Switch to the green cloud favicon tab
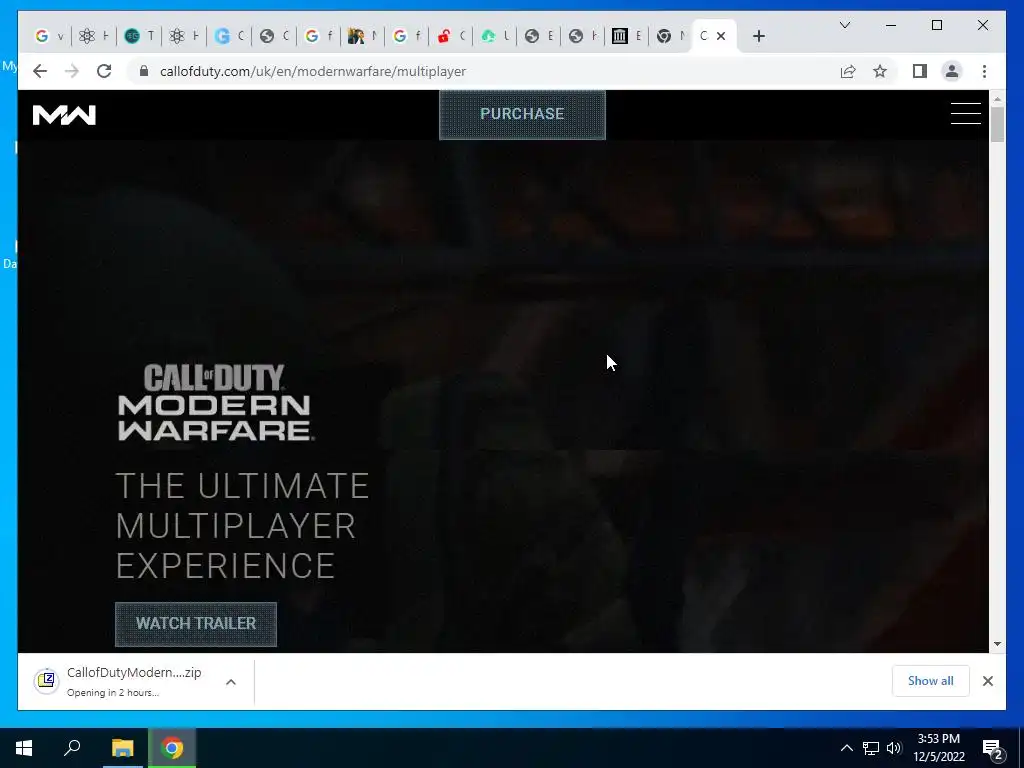1024x768 pixels. click(494, 36)
